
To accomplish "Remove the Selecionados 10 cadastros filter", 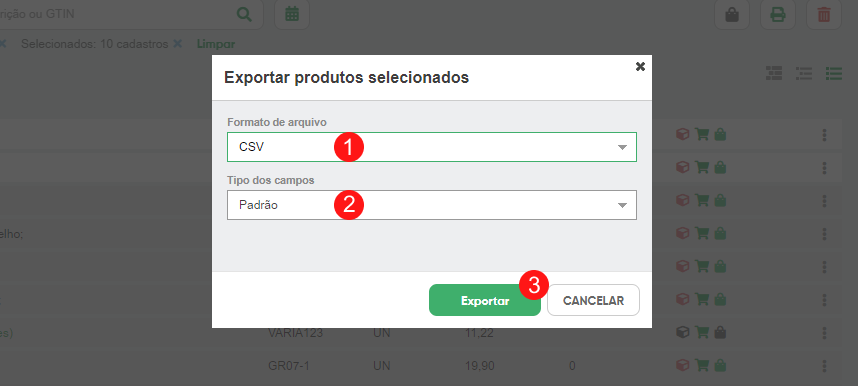I will (x=177, y=44).
